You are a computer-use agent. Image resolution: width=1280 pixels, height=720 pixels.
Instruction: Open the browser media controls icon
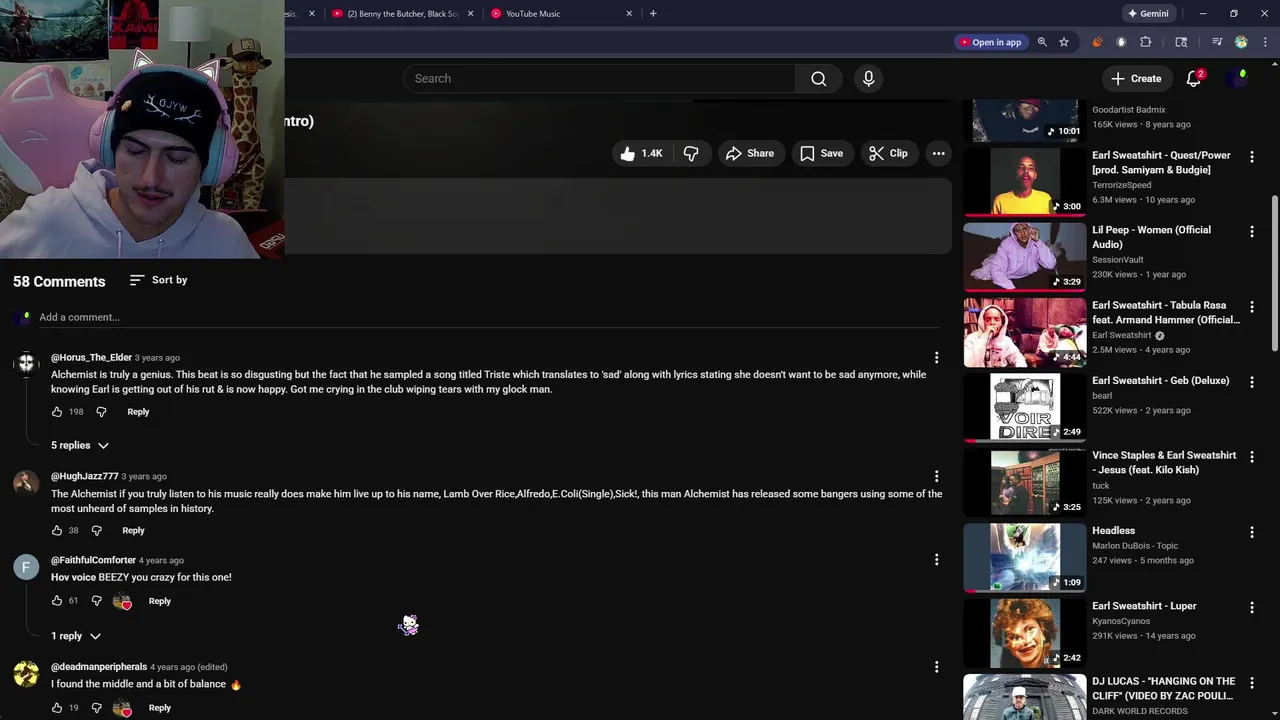click(x=1216, y=42)
